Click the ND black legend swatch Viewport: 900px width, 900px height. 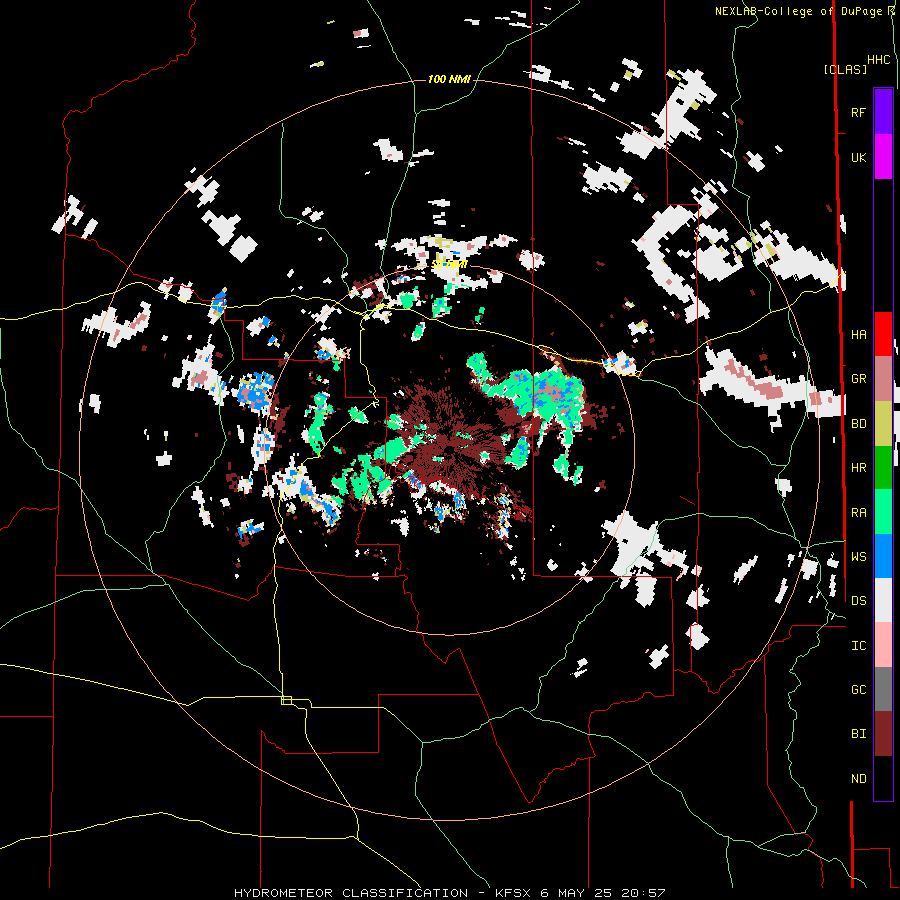883,778
